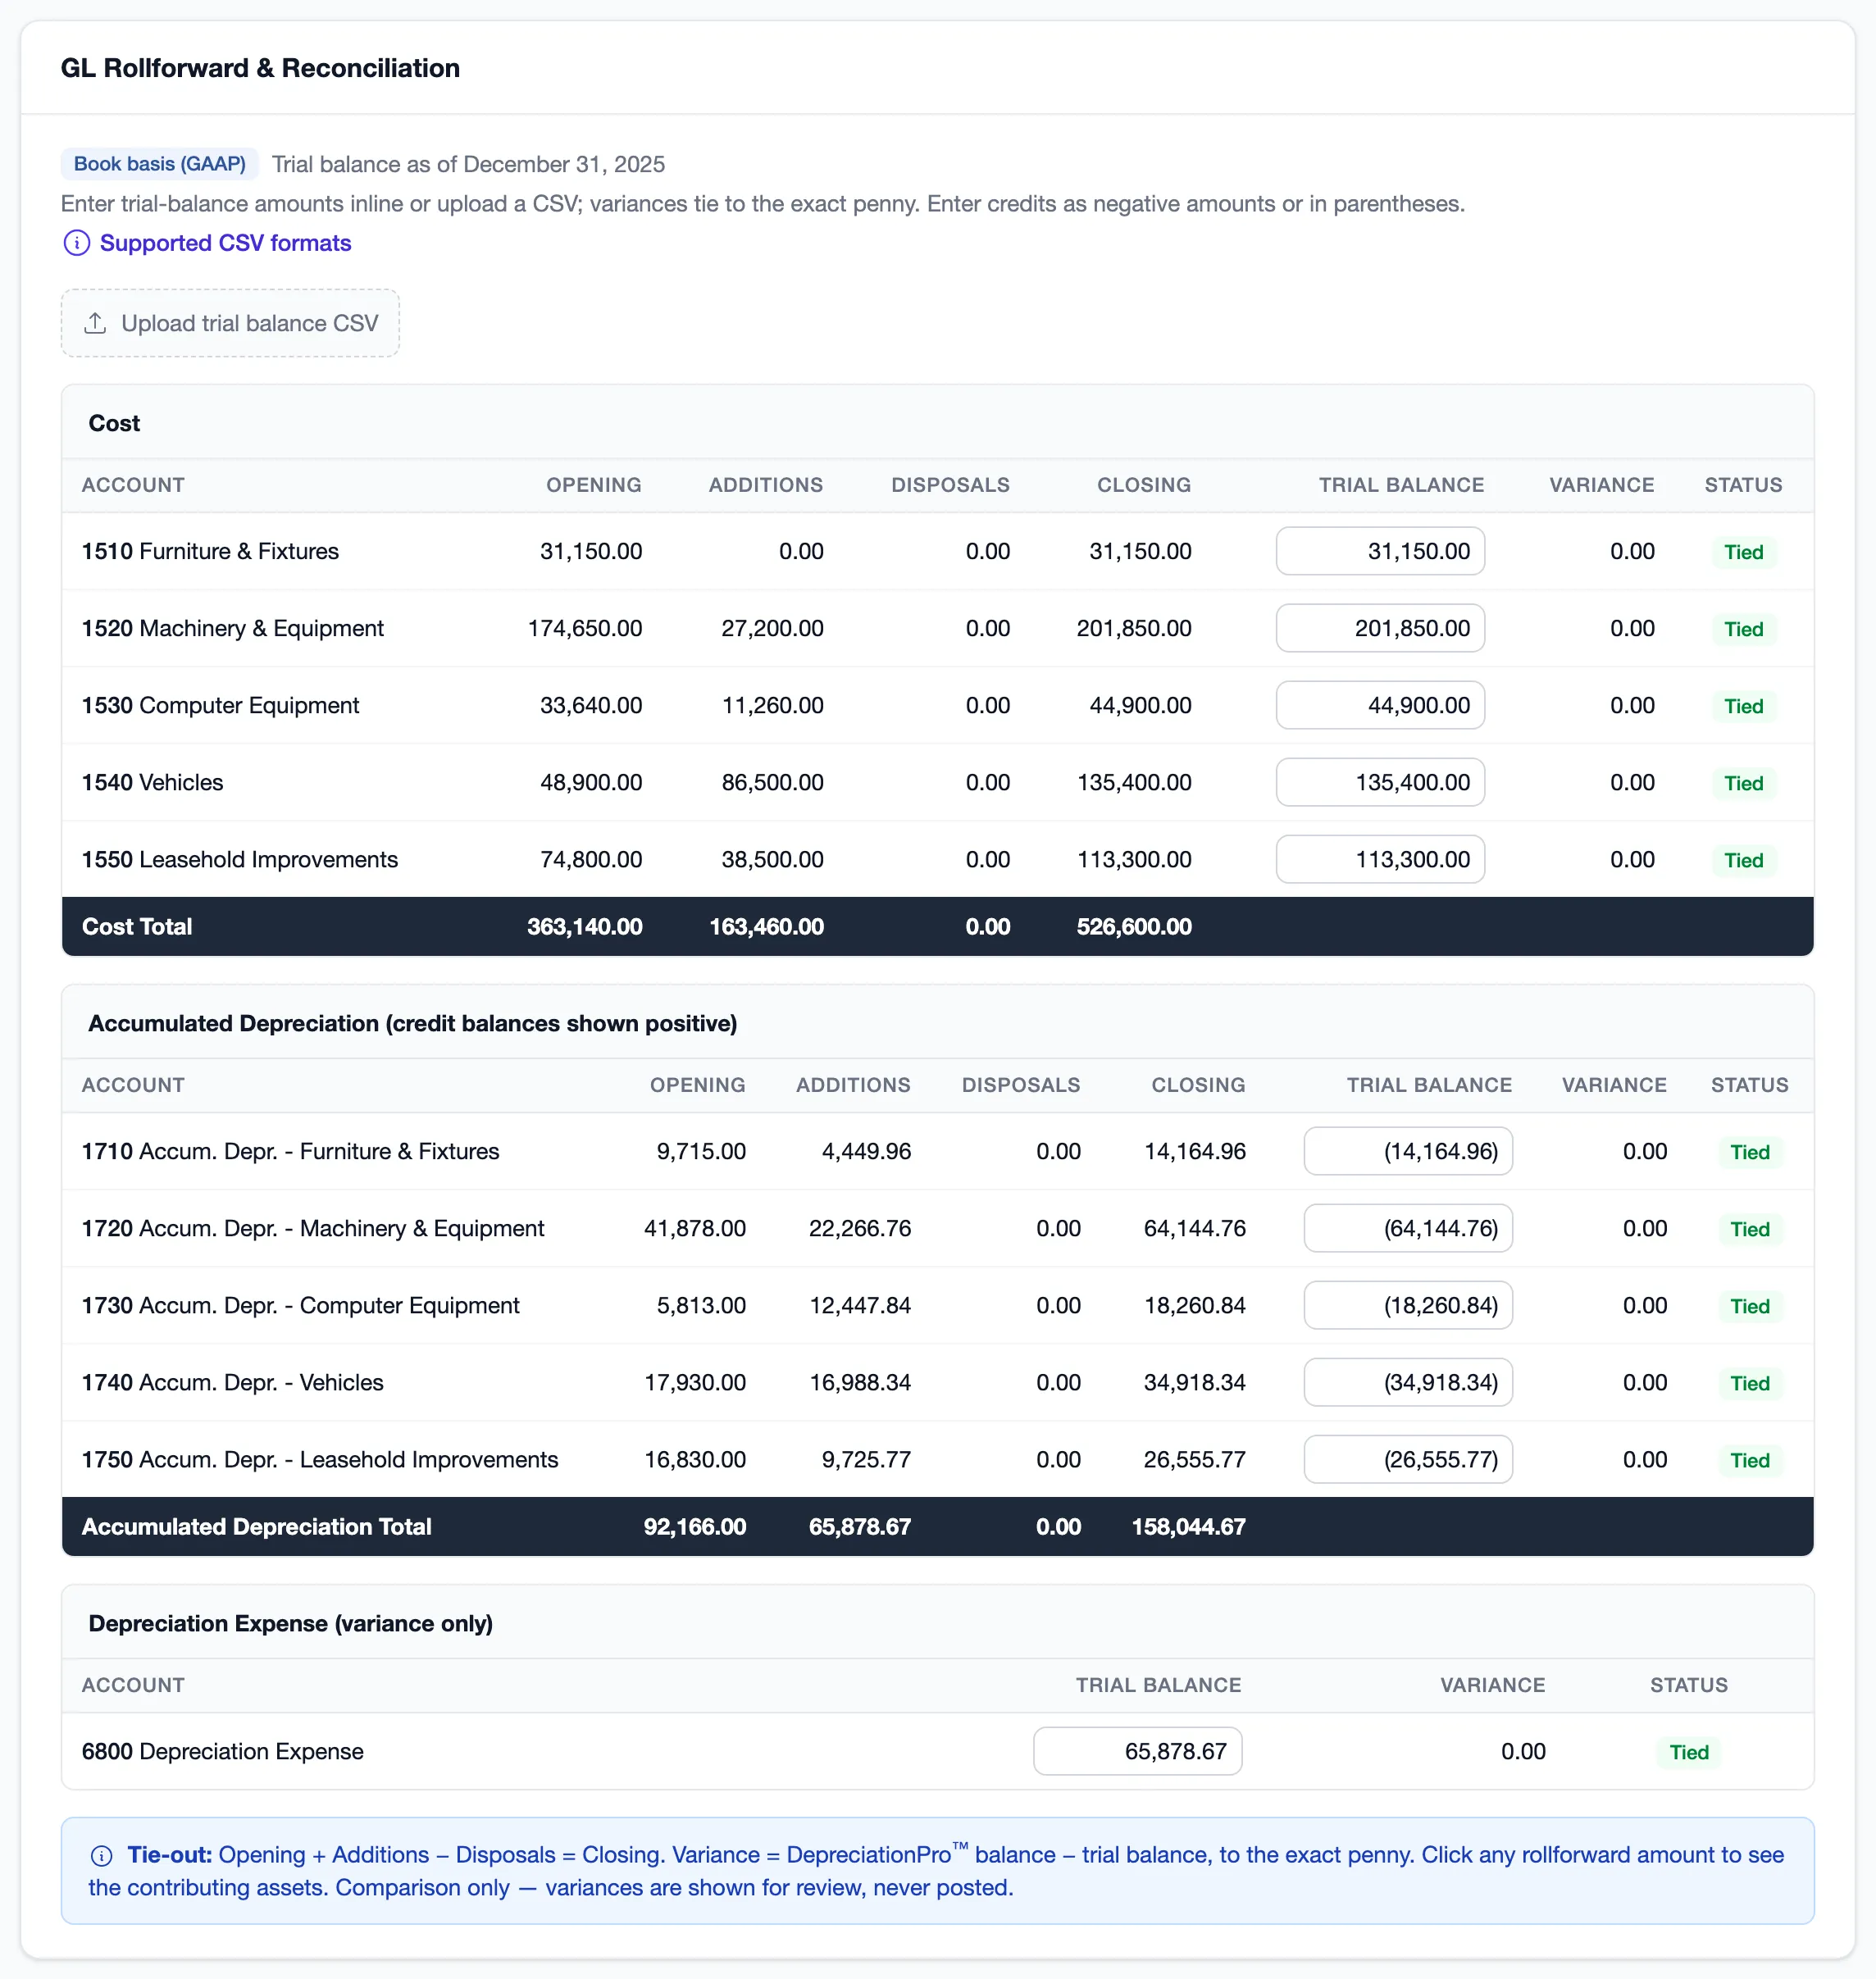This screenshot has height=1979, width=1876.
Task: Click the Book basis (GAAP) badge
Action: click(160, 164)
